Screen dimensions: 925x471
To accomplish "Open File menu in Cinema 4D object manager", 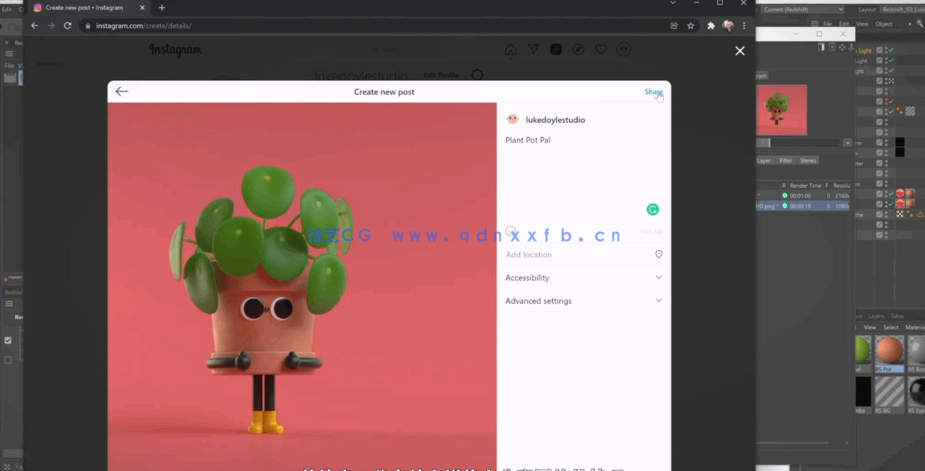I will click(827, 24).
